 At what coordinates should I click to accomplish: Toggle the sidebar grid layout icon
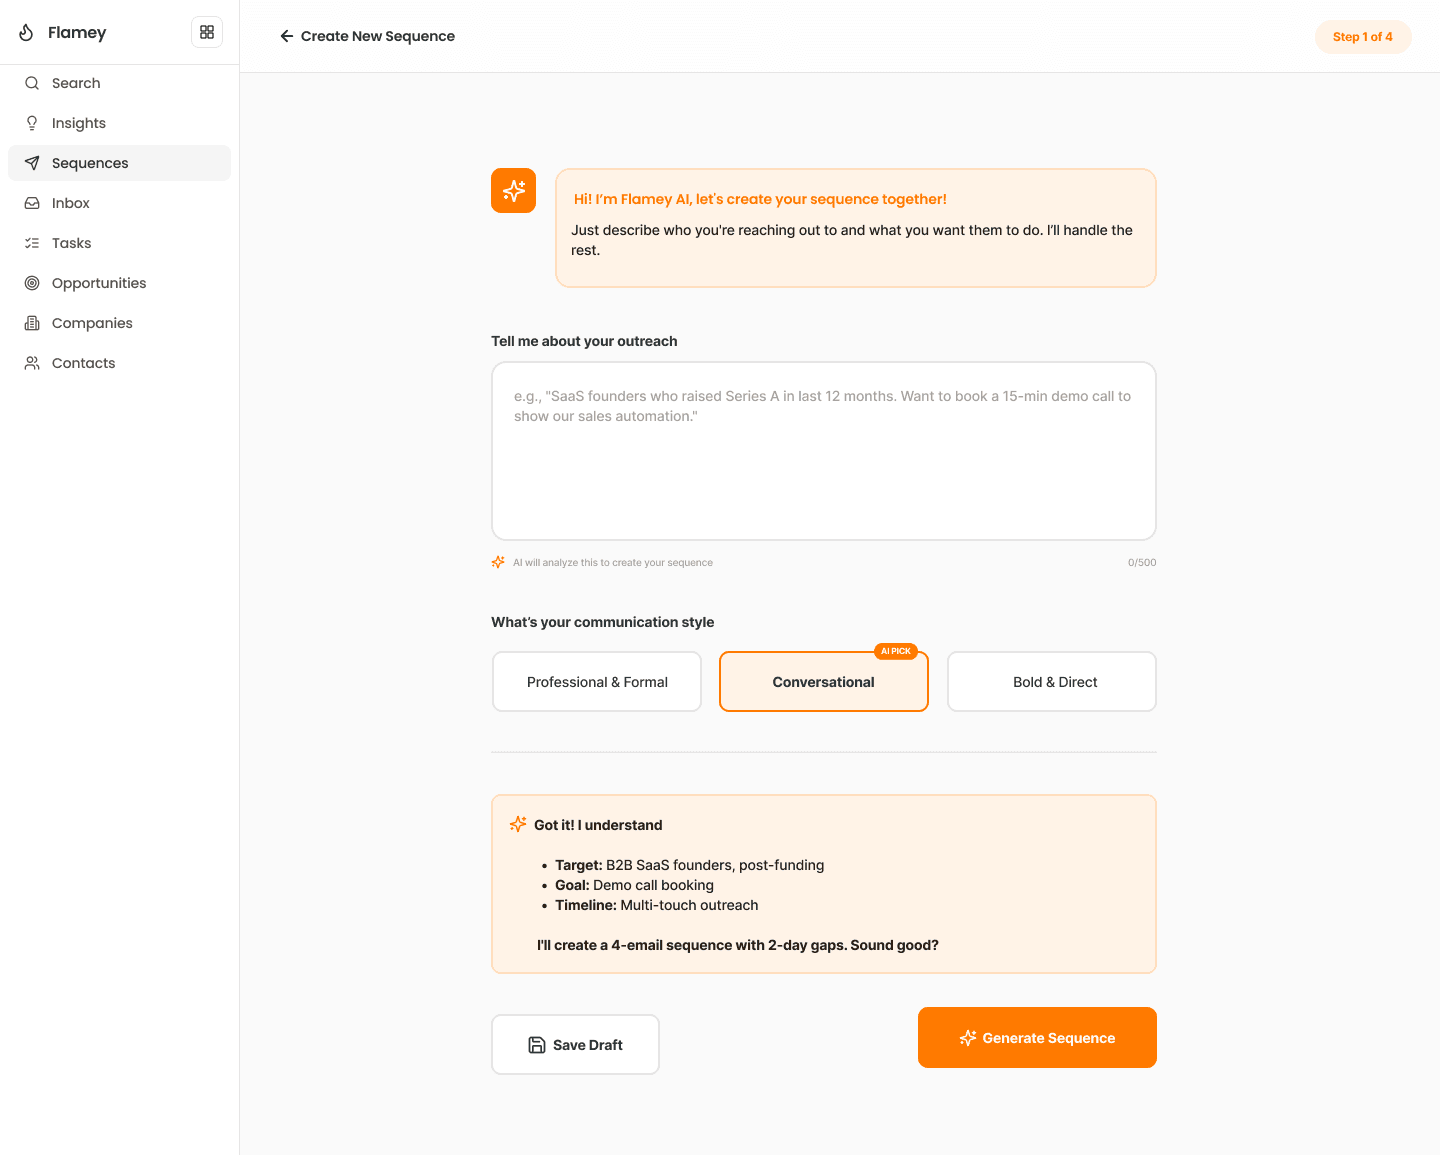click(207, 32)
